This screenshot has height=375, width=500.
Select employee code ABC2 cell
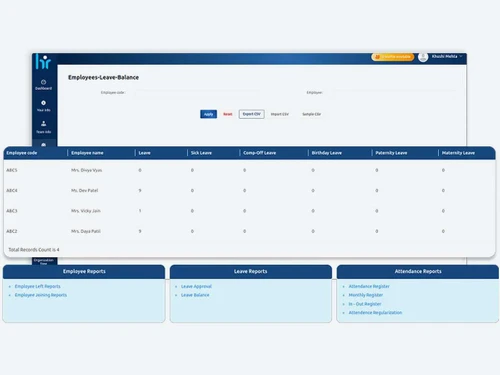click(12, 231)
